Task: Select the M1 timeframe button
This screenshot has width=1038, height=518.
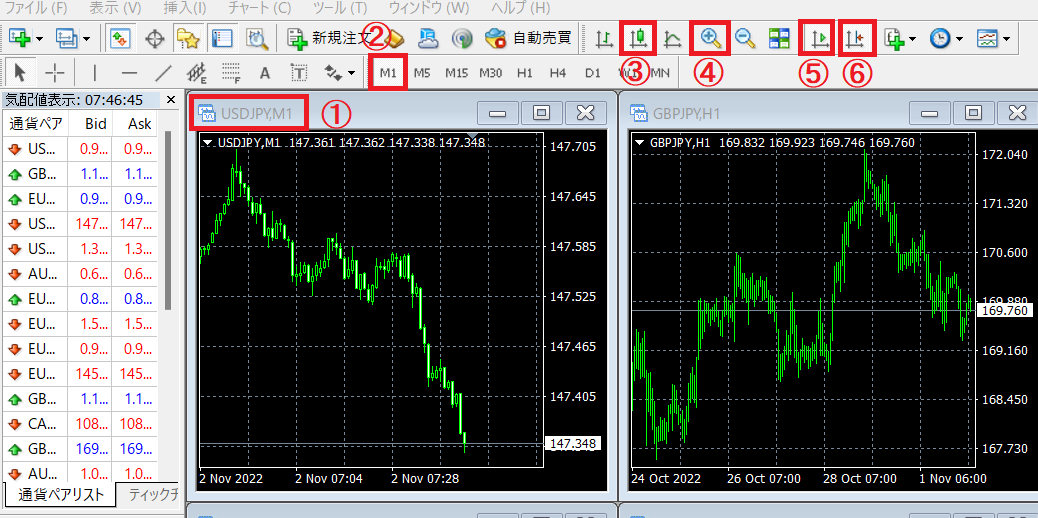Action: click(389, 73)
